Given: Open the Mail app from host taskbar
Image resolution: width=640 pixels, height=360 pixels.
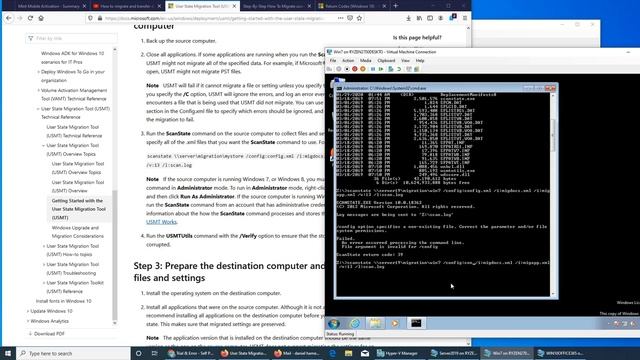Looking at the screenshot, I should (x=365, y=353).
